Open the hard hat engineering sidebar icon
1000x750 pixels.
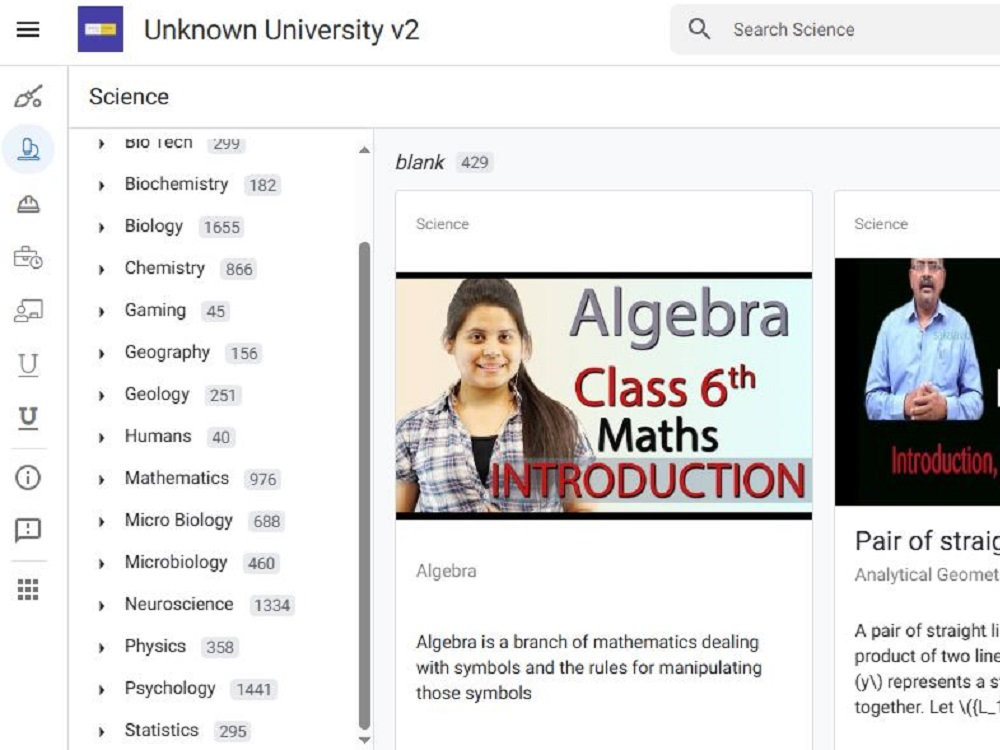coord(28,204)
